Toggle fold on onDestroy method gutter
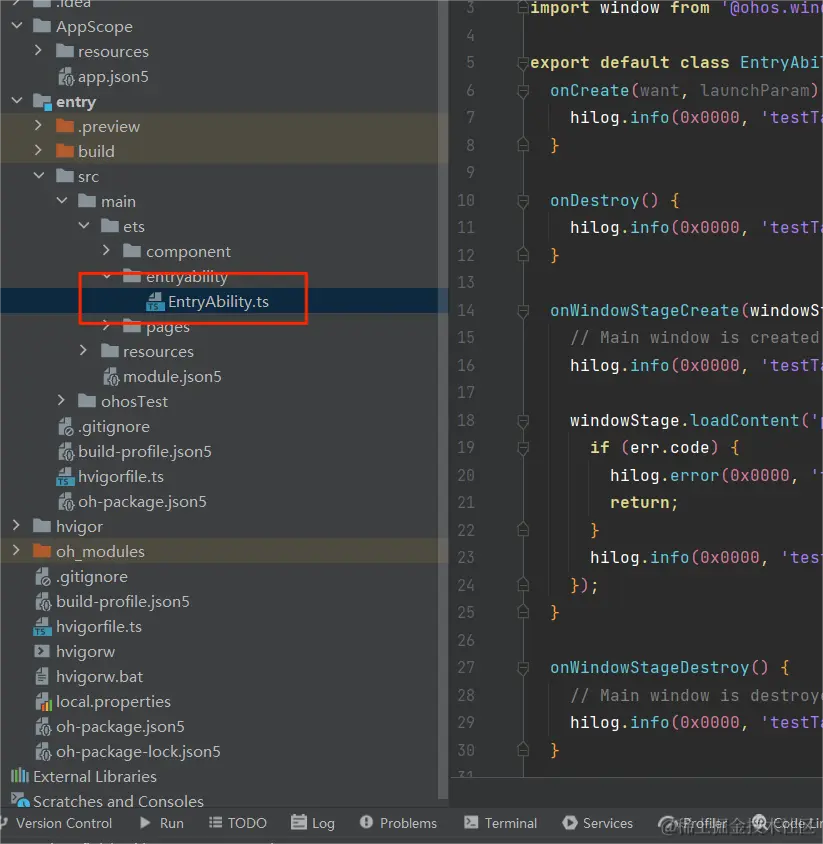Image resolution: width=823 pixels, height=844 pixels. pyautogui.click(x=523, y=201)
